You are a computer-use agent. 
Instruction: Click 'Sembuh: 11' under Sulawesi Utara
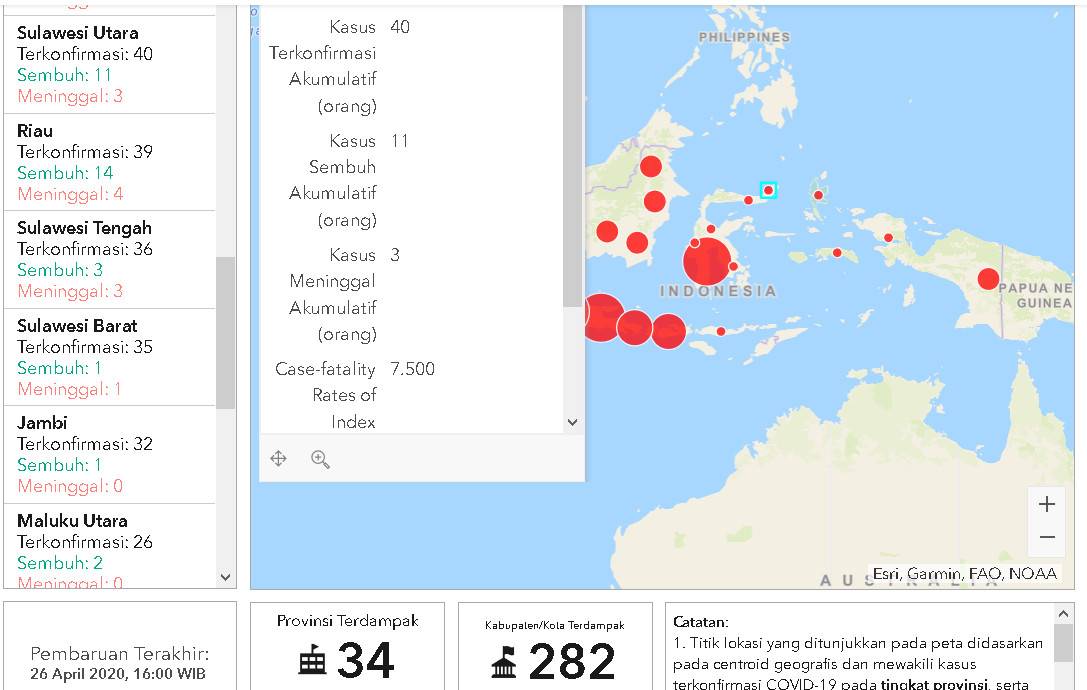tap(64, 75)
